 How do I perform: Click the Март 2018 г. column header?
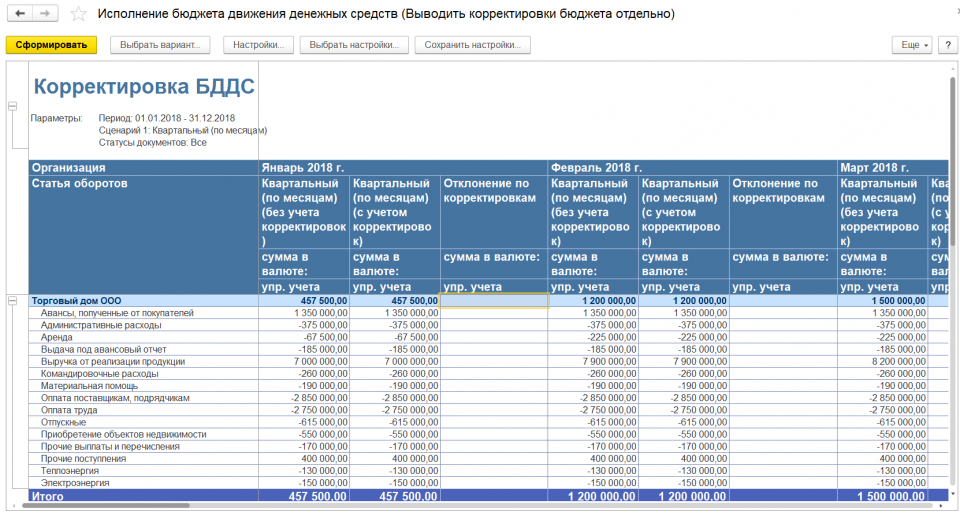point(893,167)
